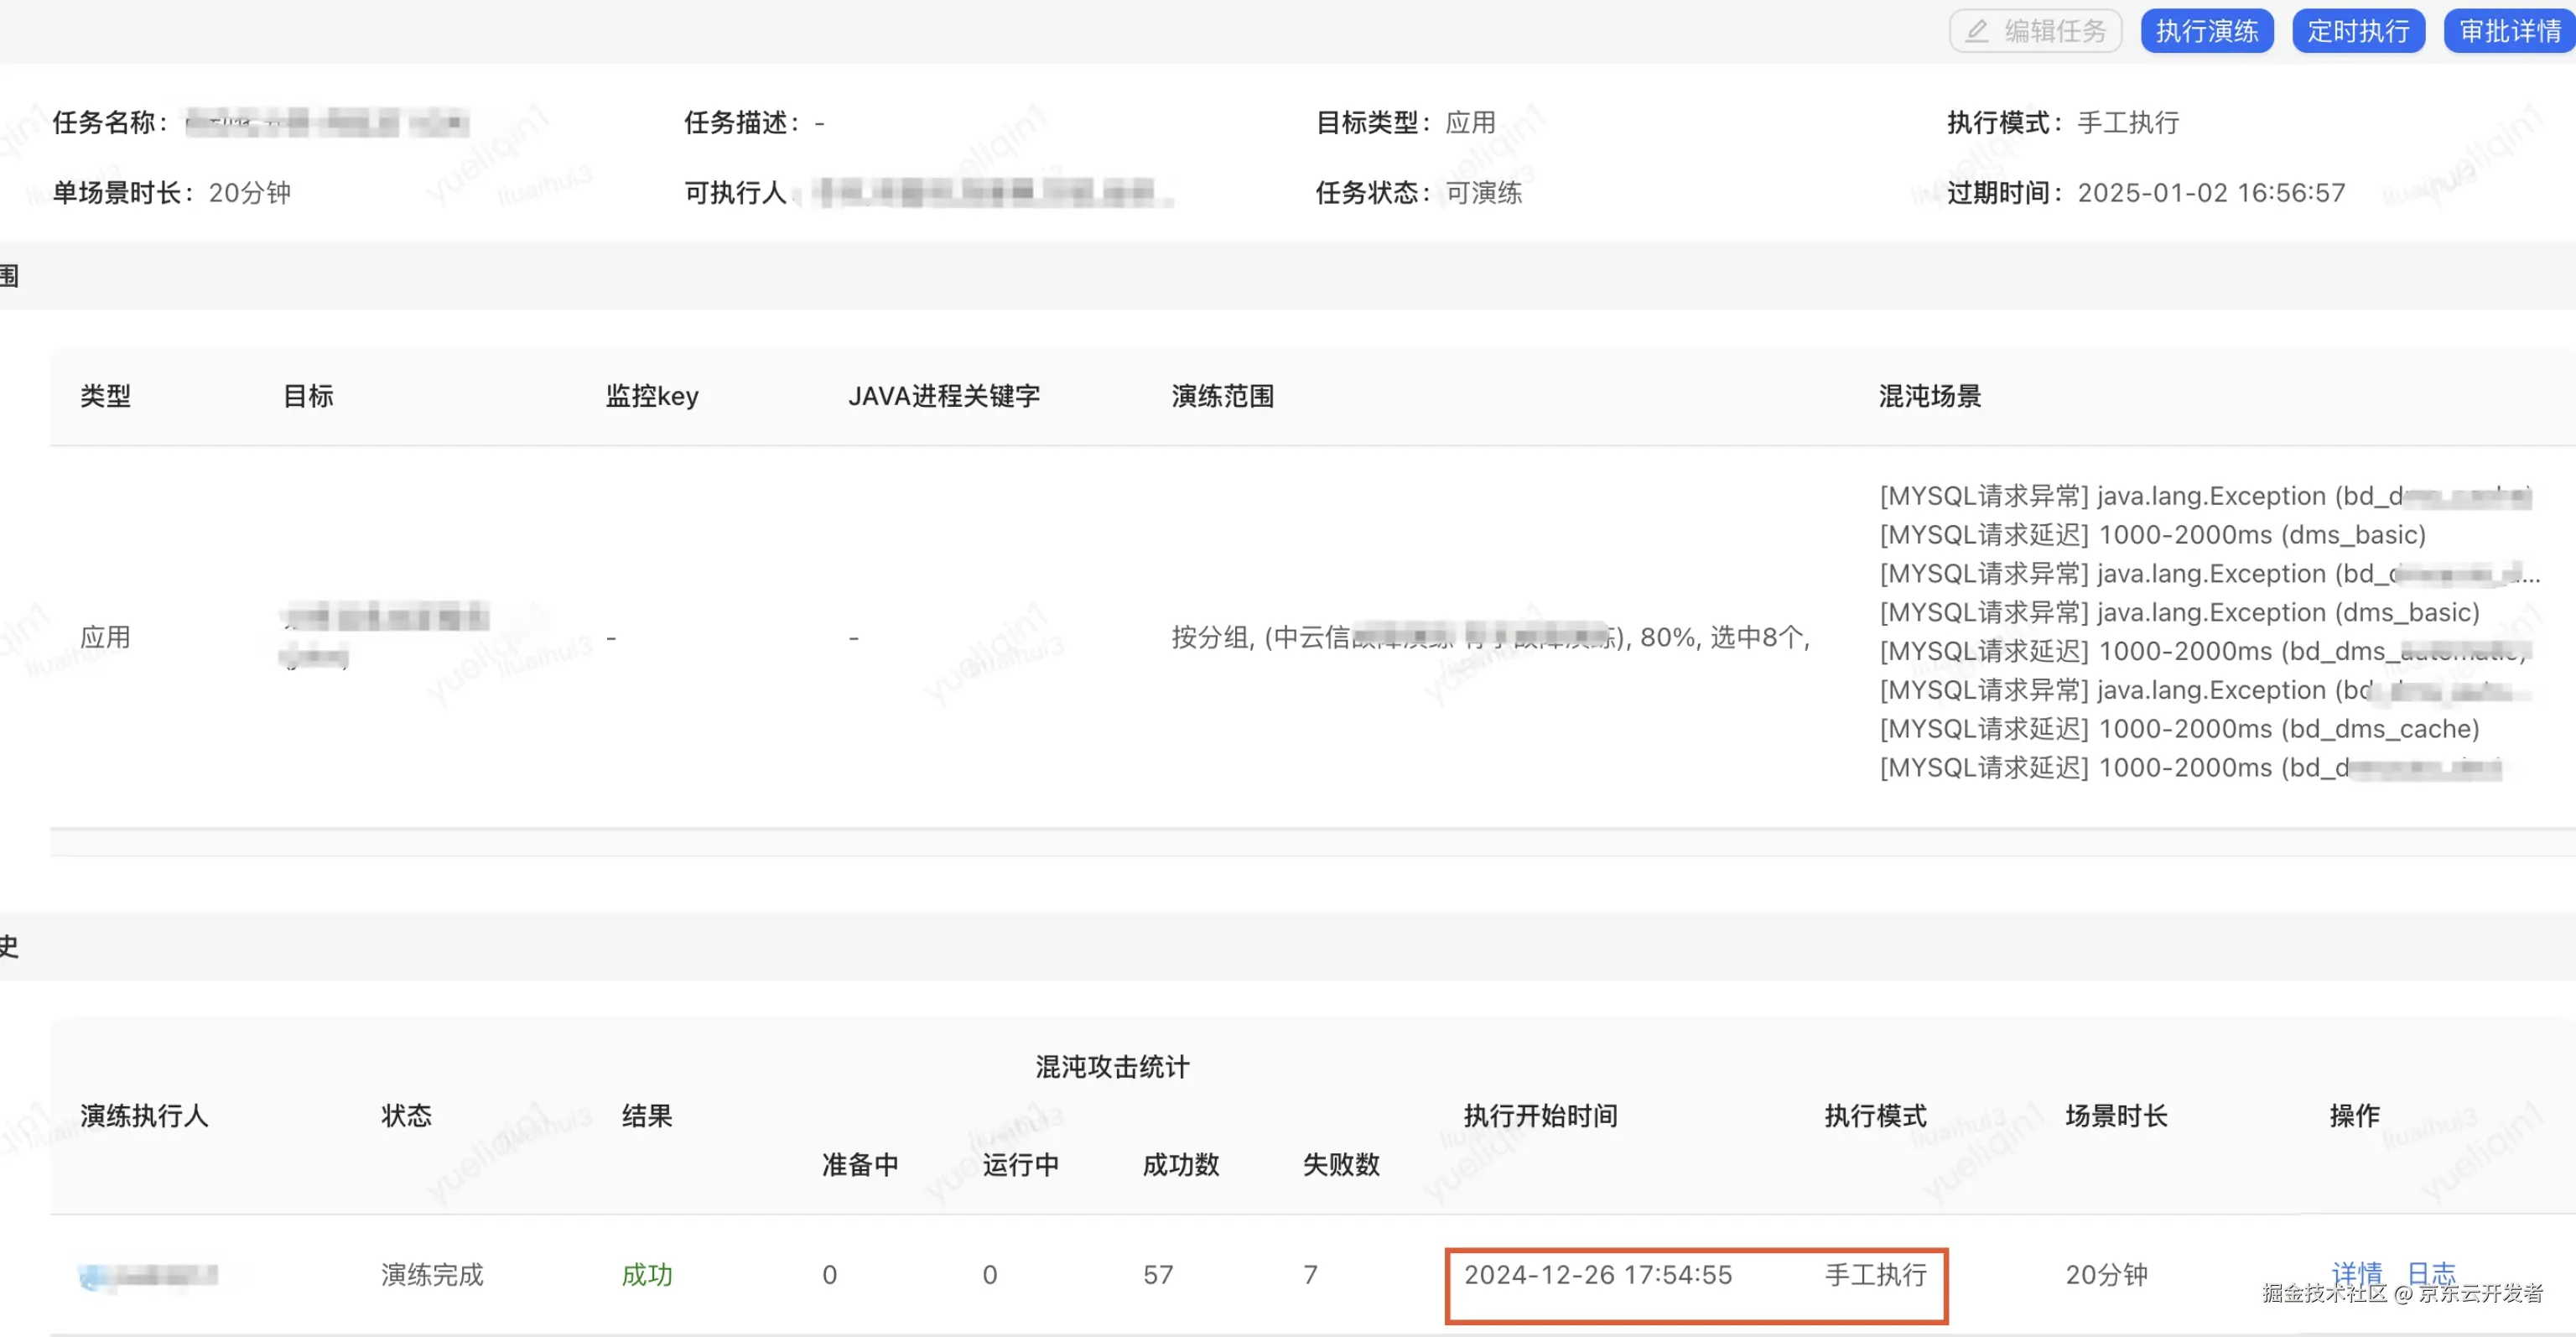Click the 混沌攻击统计 group header
Image resolution: width=2576 pixels, height=1337 pixels.
pos(1112,1067)
